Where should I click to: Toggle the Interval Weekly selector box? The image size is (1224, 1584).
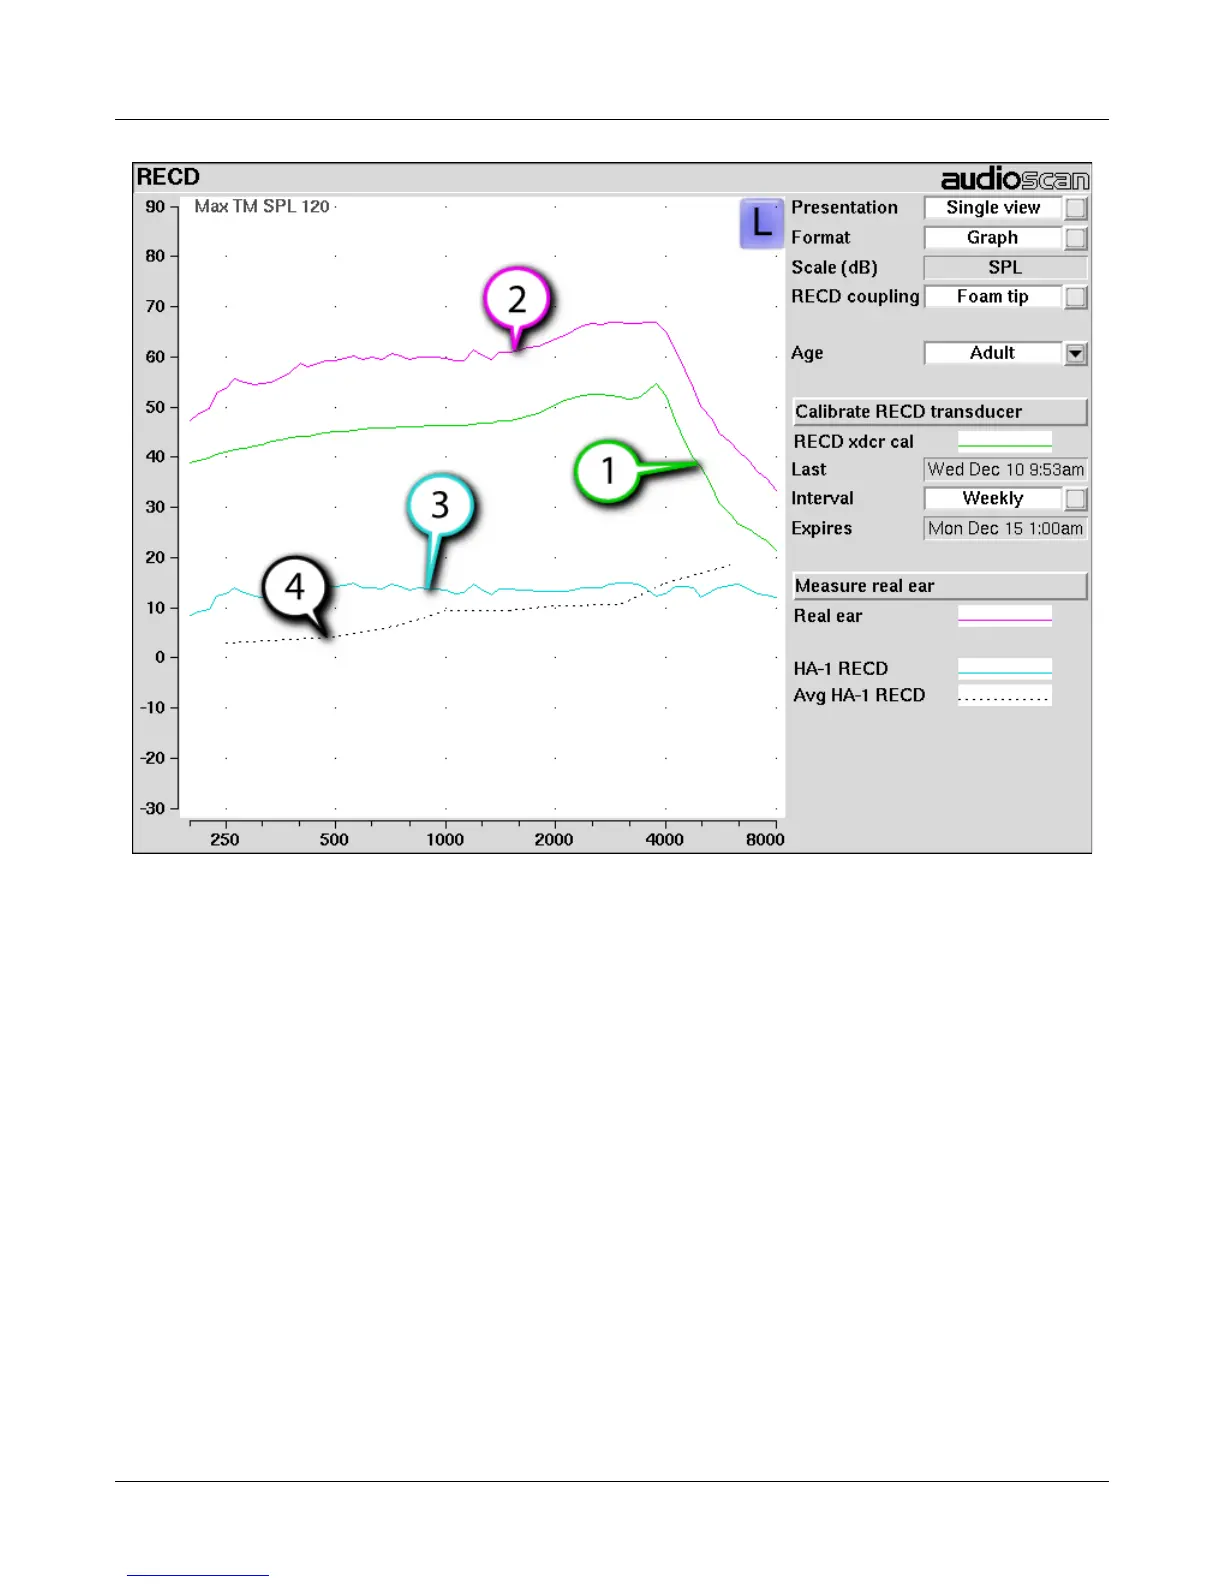coord(1076,498)
